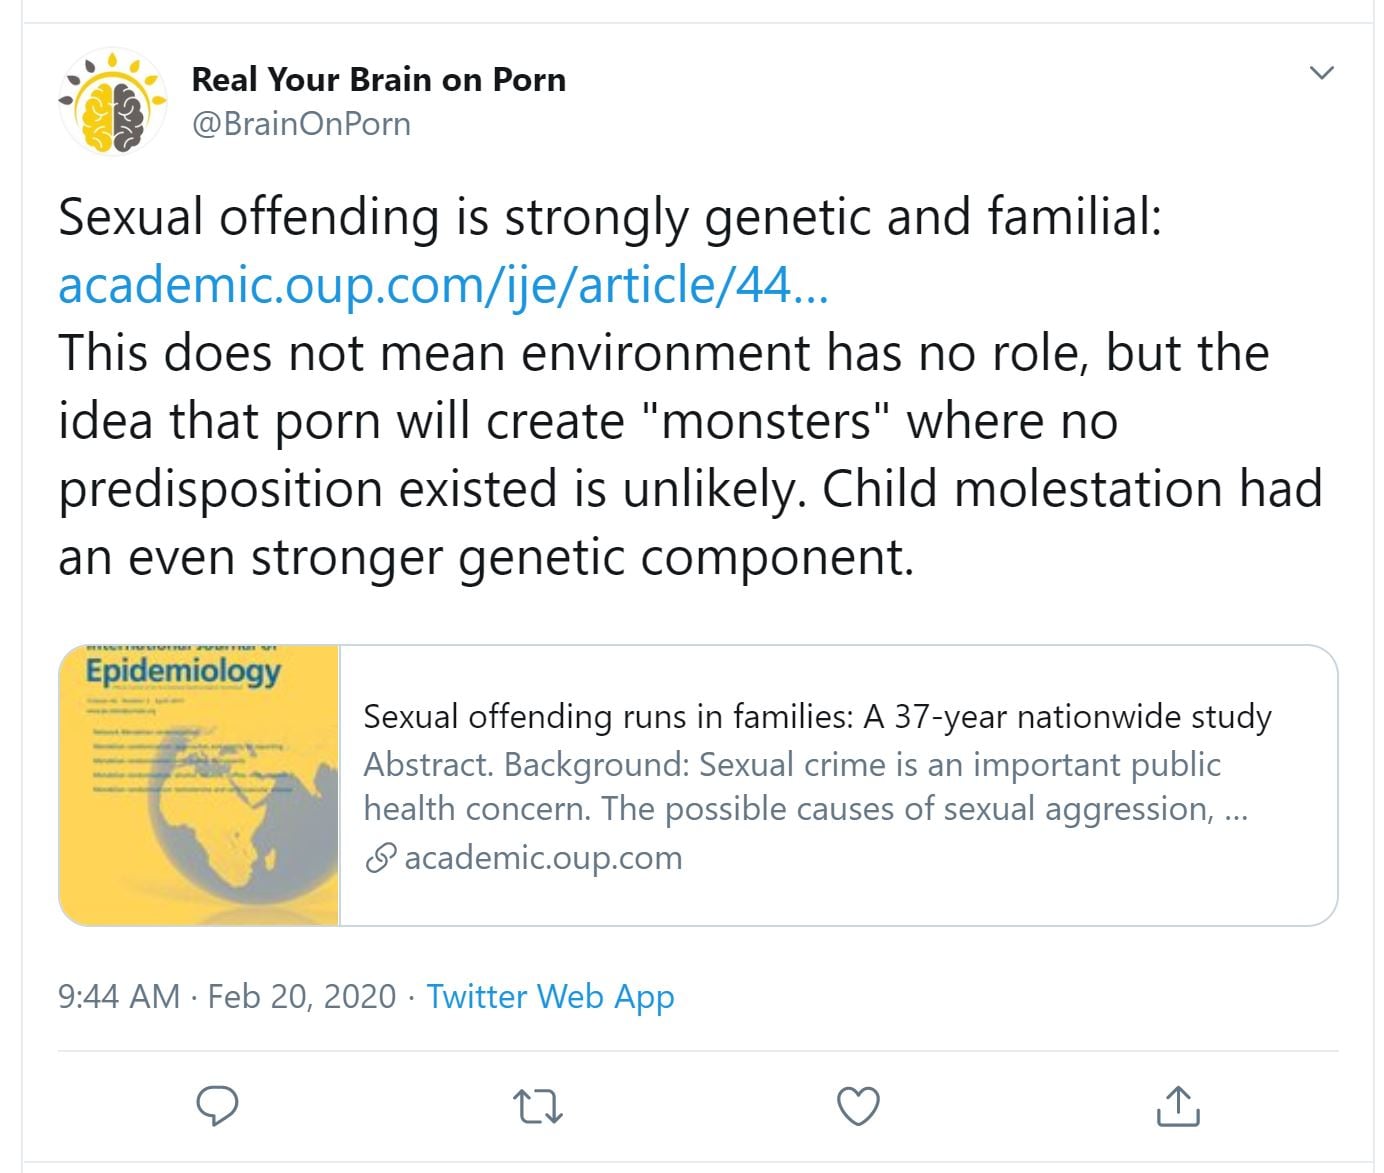Click the 9:44 AM Feb 20, 2020 timestamp
Viewport: 1384px width, 1173px height.
tap(227, 996)
